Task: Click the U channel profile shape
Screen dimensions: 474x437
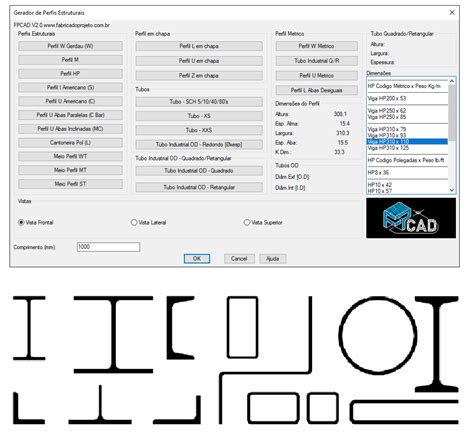Action: 180,328
